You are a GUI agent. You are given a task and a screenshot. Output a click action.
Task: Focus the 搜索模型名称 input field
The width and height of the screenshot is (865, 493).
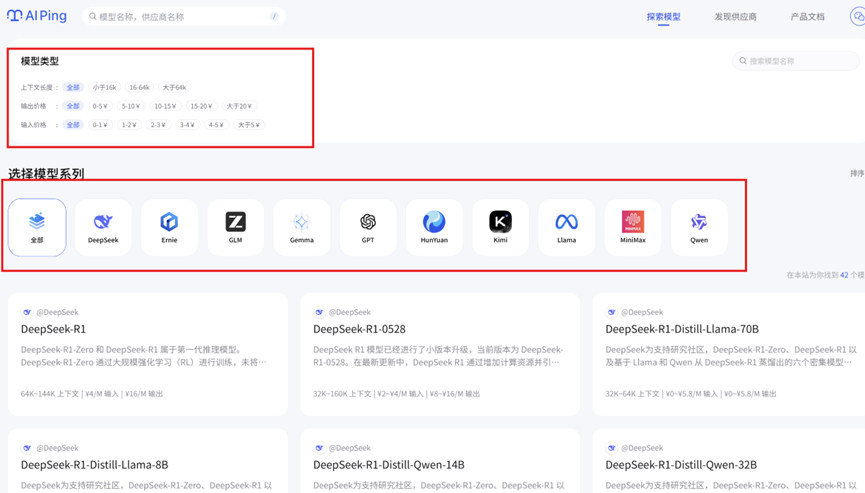(x=795, y=61)
